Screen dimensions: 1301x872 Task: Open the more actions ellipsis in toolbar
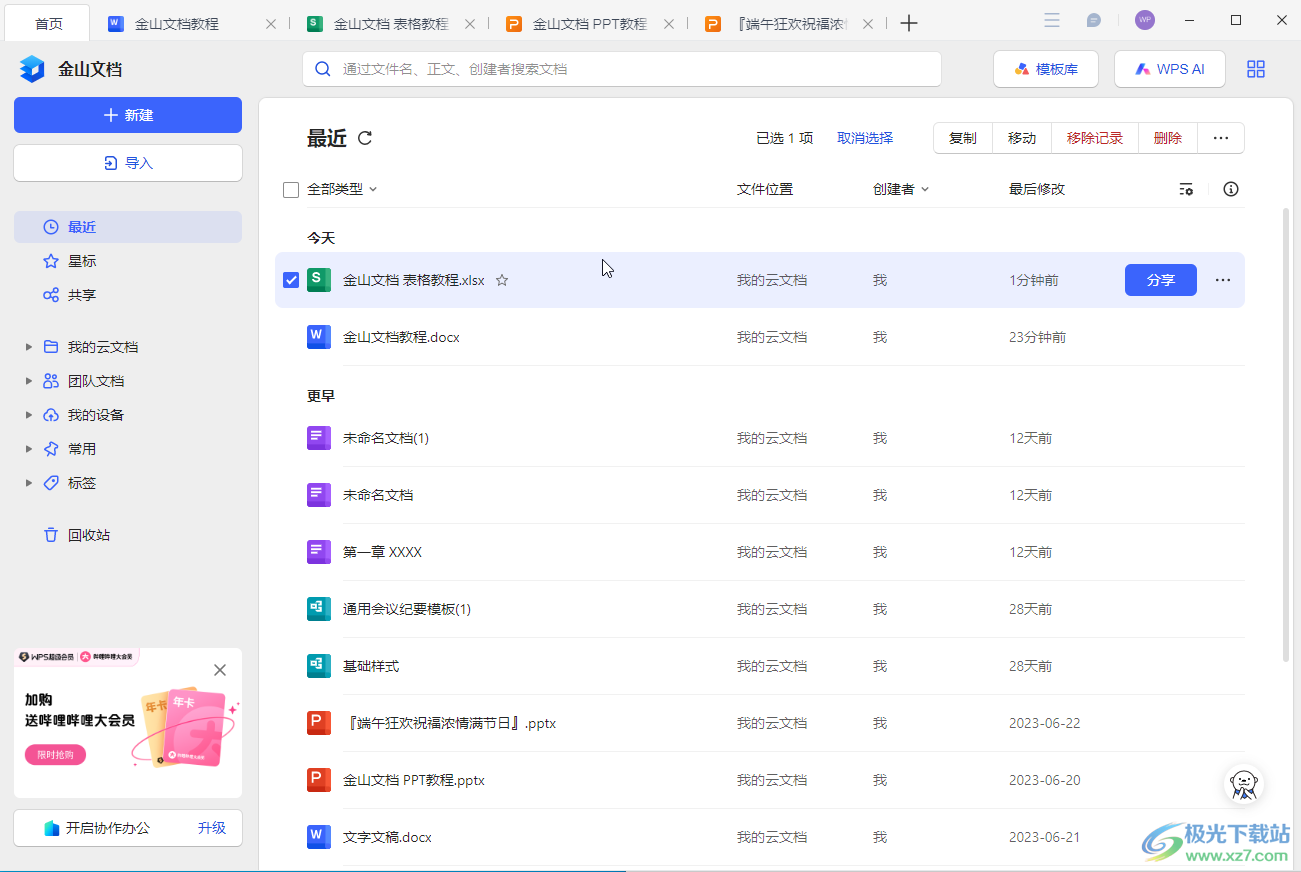click(x=1221, y=138)
